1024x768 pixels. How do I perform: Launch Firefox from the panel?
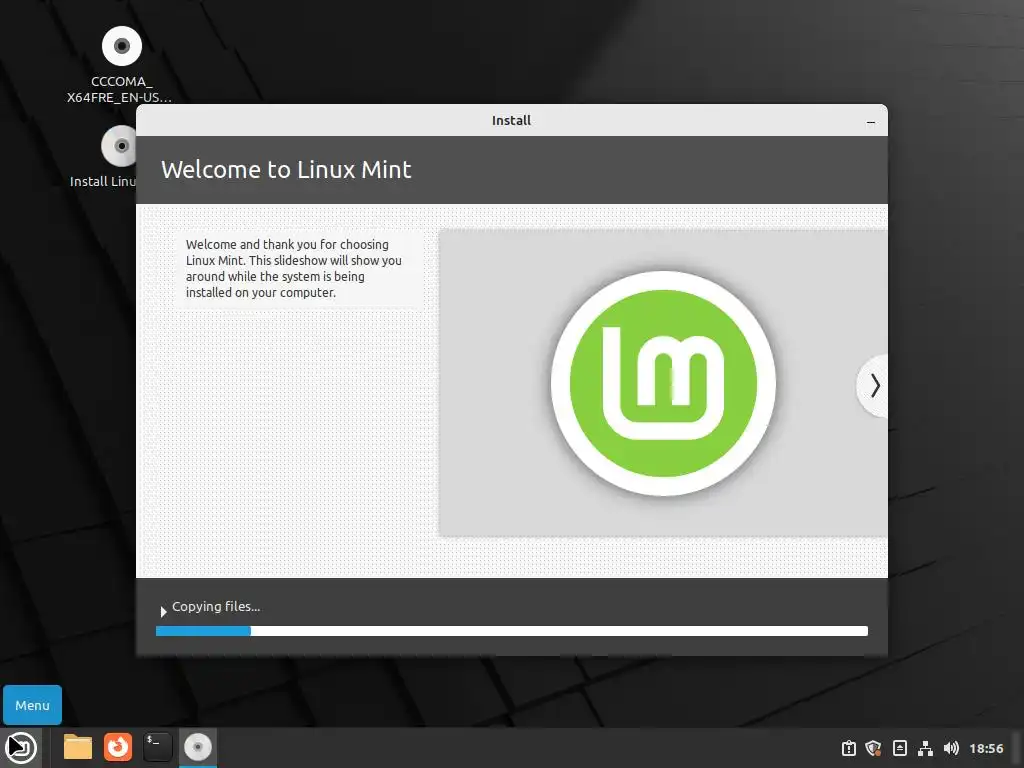point(118,747)
